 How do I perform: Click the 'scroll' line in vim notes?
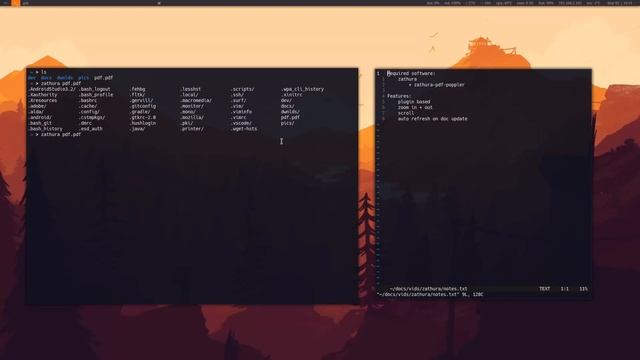tap(406, 113)
